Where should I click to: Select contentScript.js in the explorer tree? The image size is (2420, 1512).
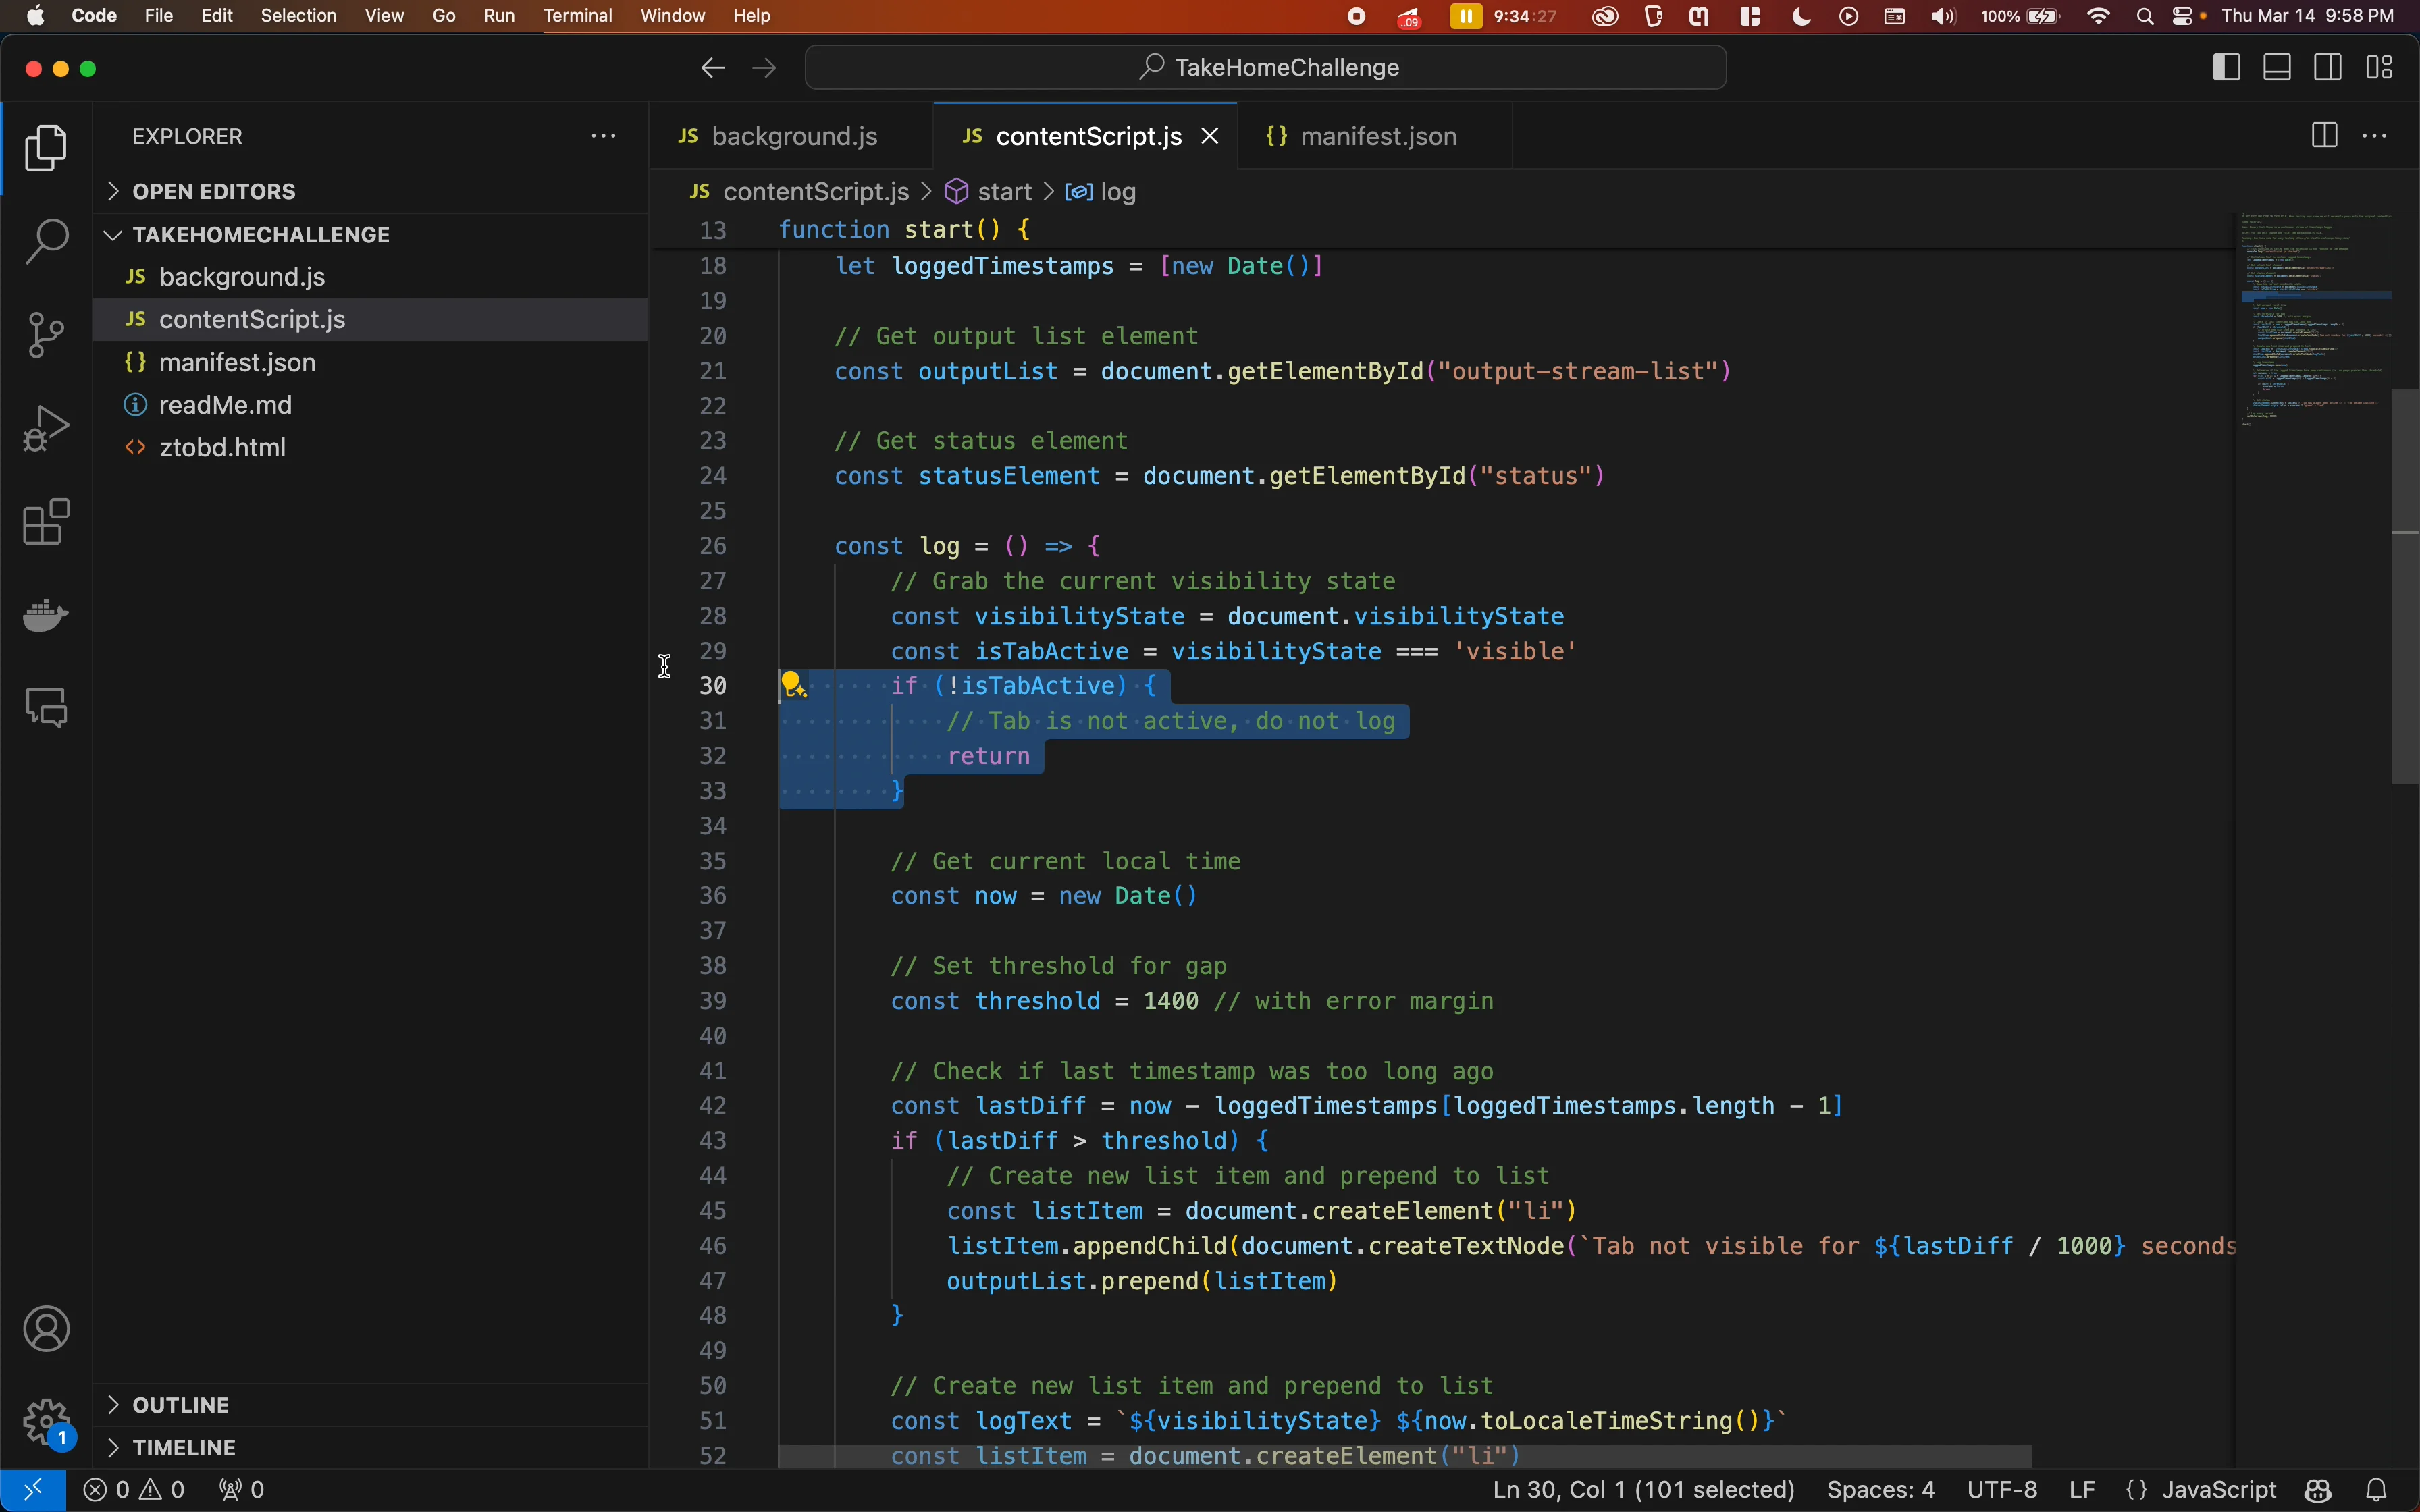tap(370, 319)
